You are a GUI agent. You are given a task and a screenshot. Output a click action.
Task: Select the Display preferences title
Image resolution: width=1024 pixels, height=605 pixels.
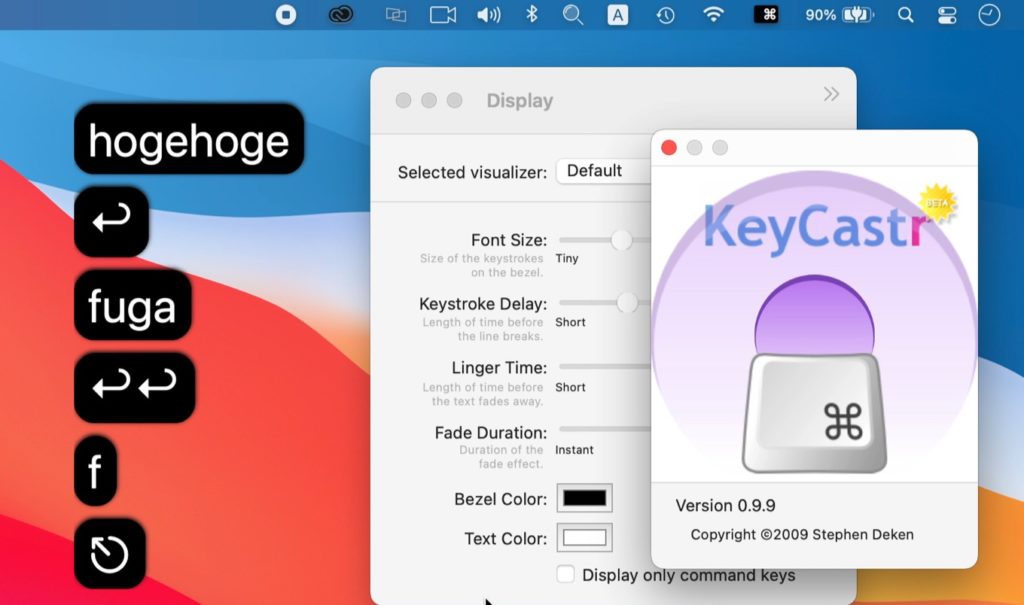[x=519, y=100]
